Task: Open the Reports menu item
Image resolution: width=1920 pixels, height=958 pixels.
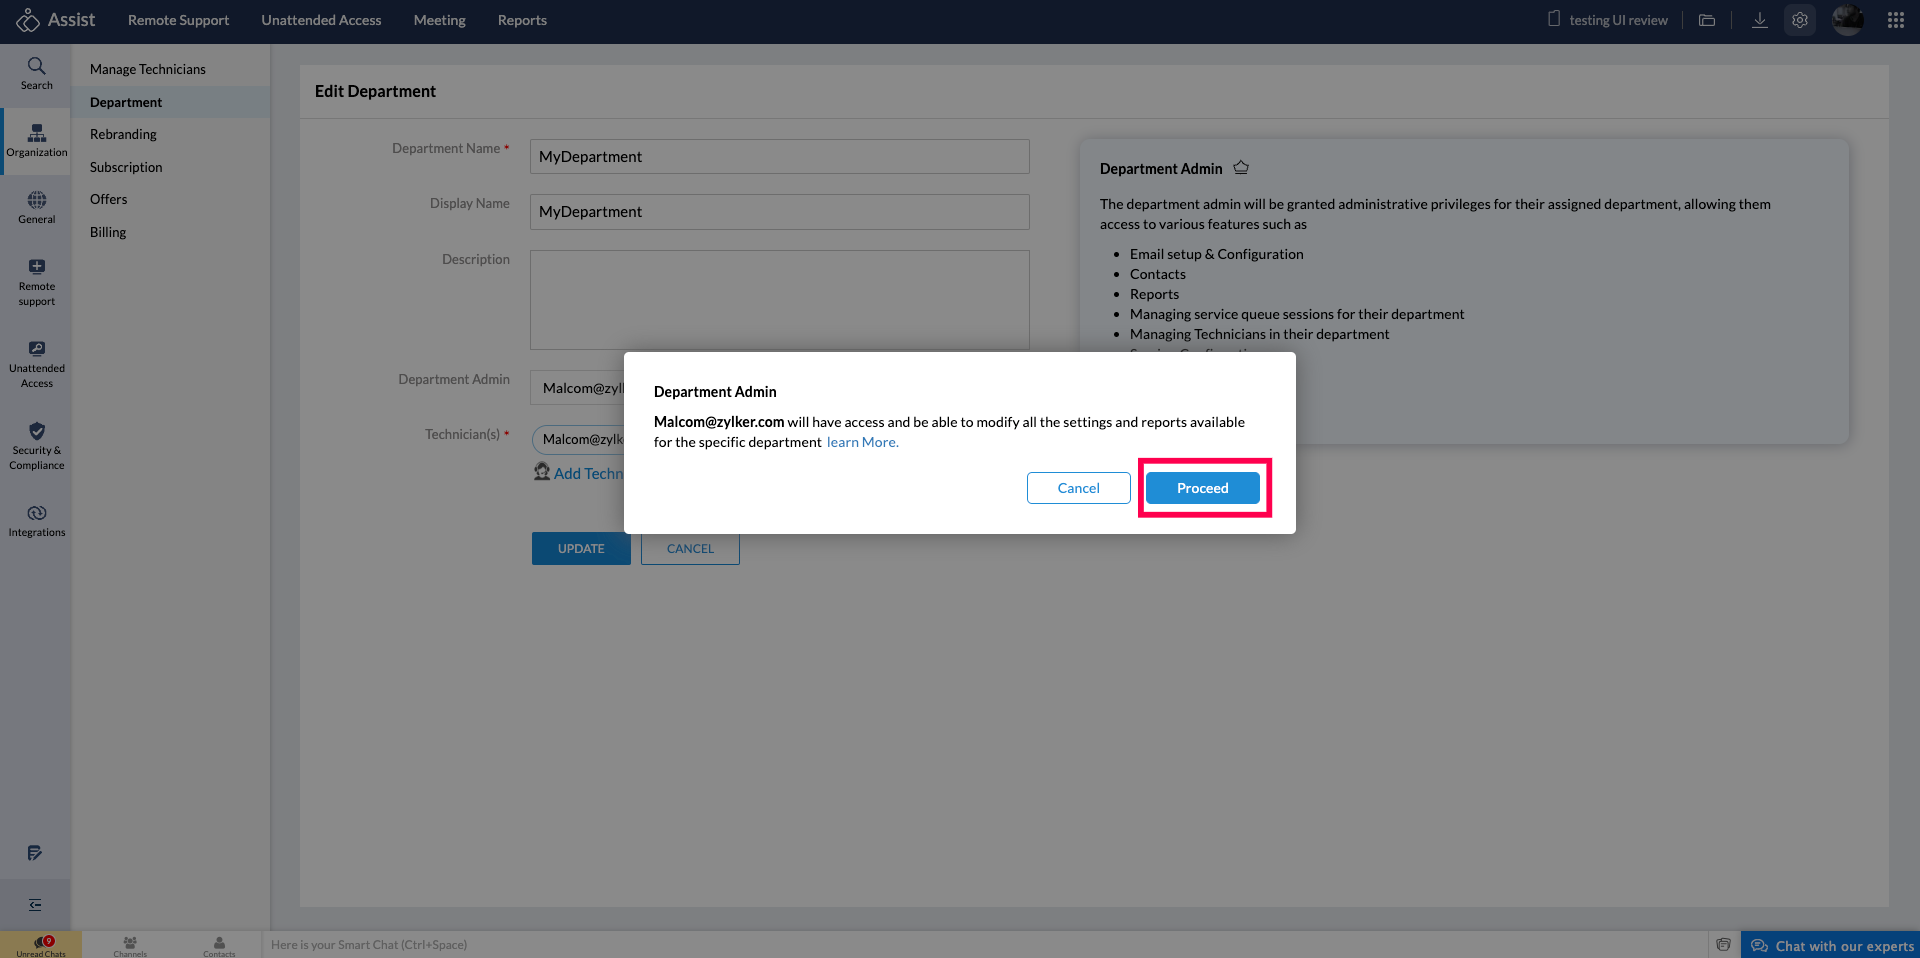Action: (521, 20)
